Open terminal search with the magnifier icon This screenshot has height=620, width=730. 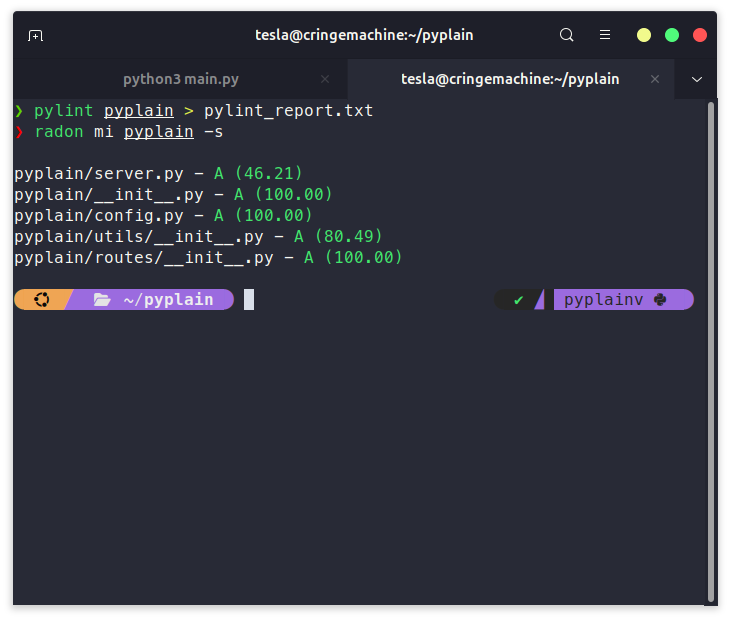coord(567,35)
